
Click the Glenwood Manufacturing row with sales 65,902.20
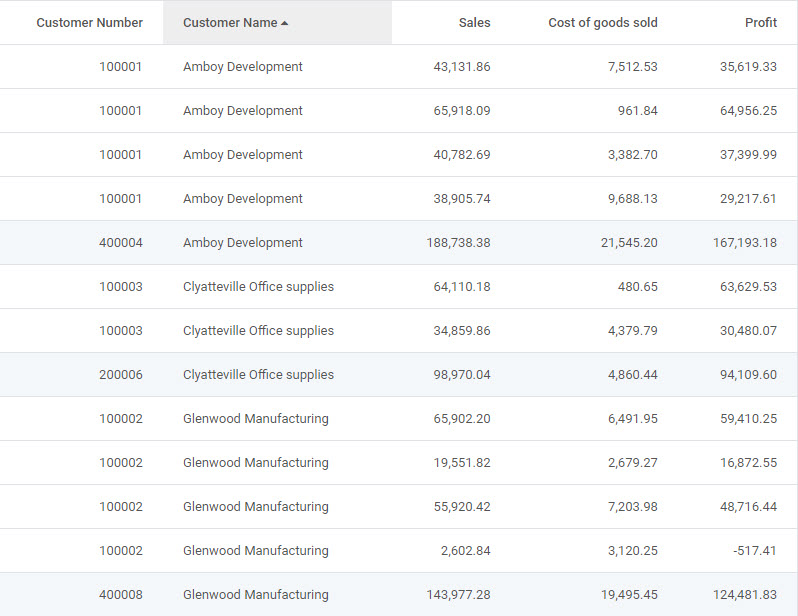pyautogui.click(x=398, y=418)
